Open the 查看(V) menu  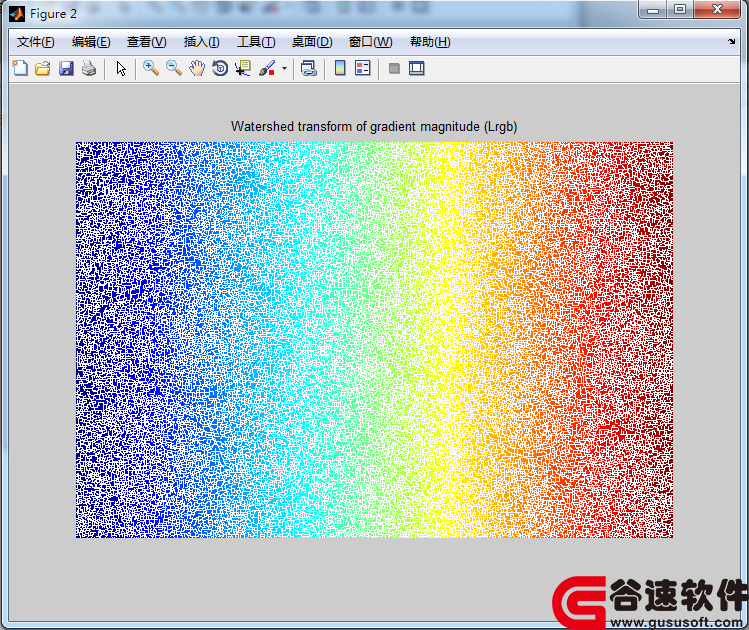click(146, 42)
